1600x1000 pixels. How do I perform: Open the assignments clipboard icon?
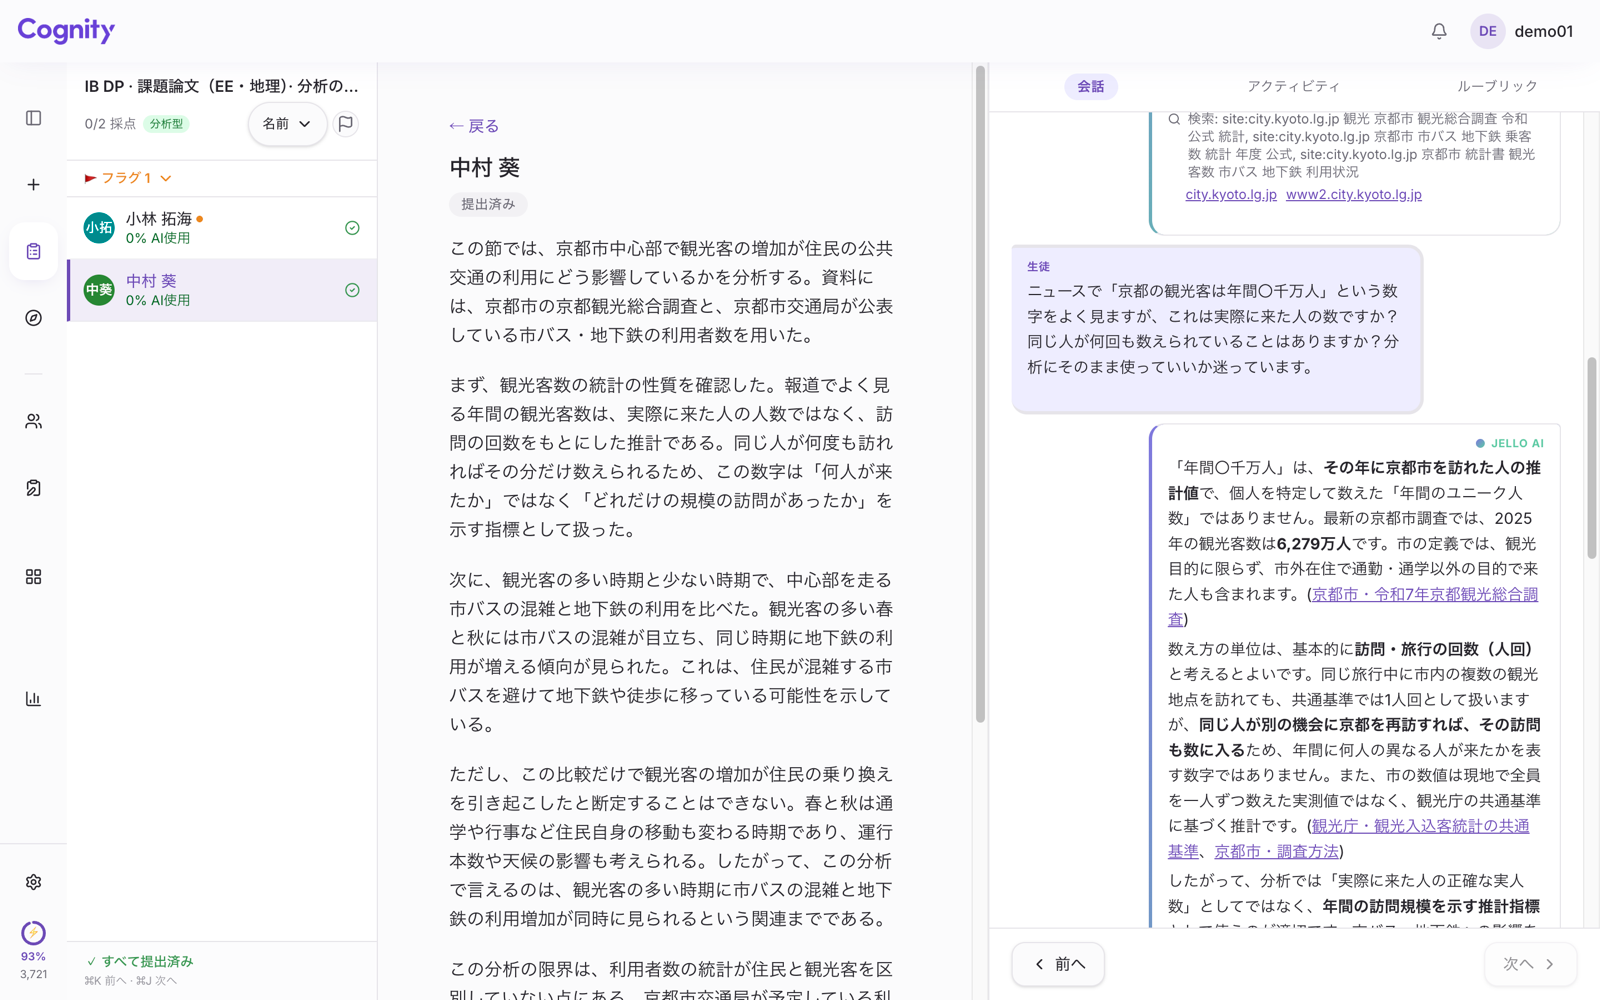point(33,251)
